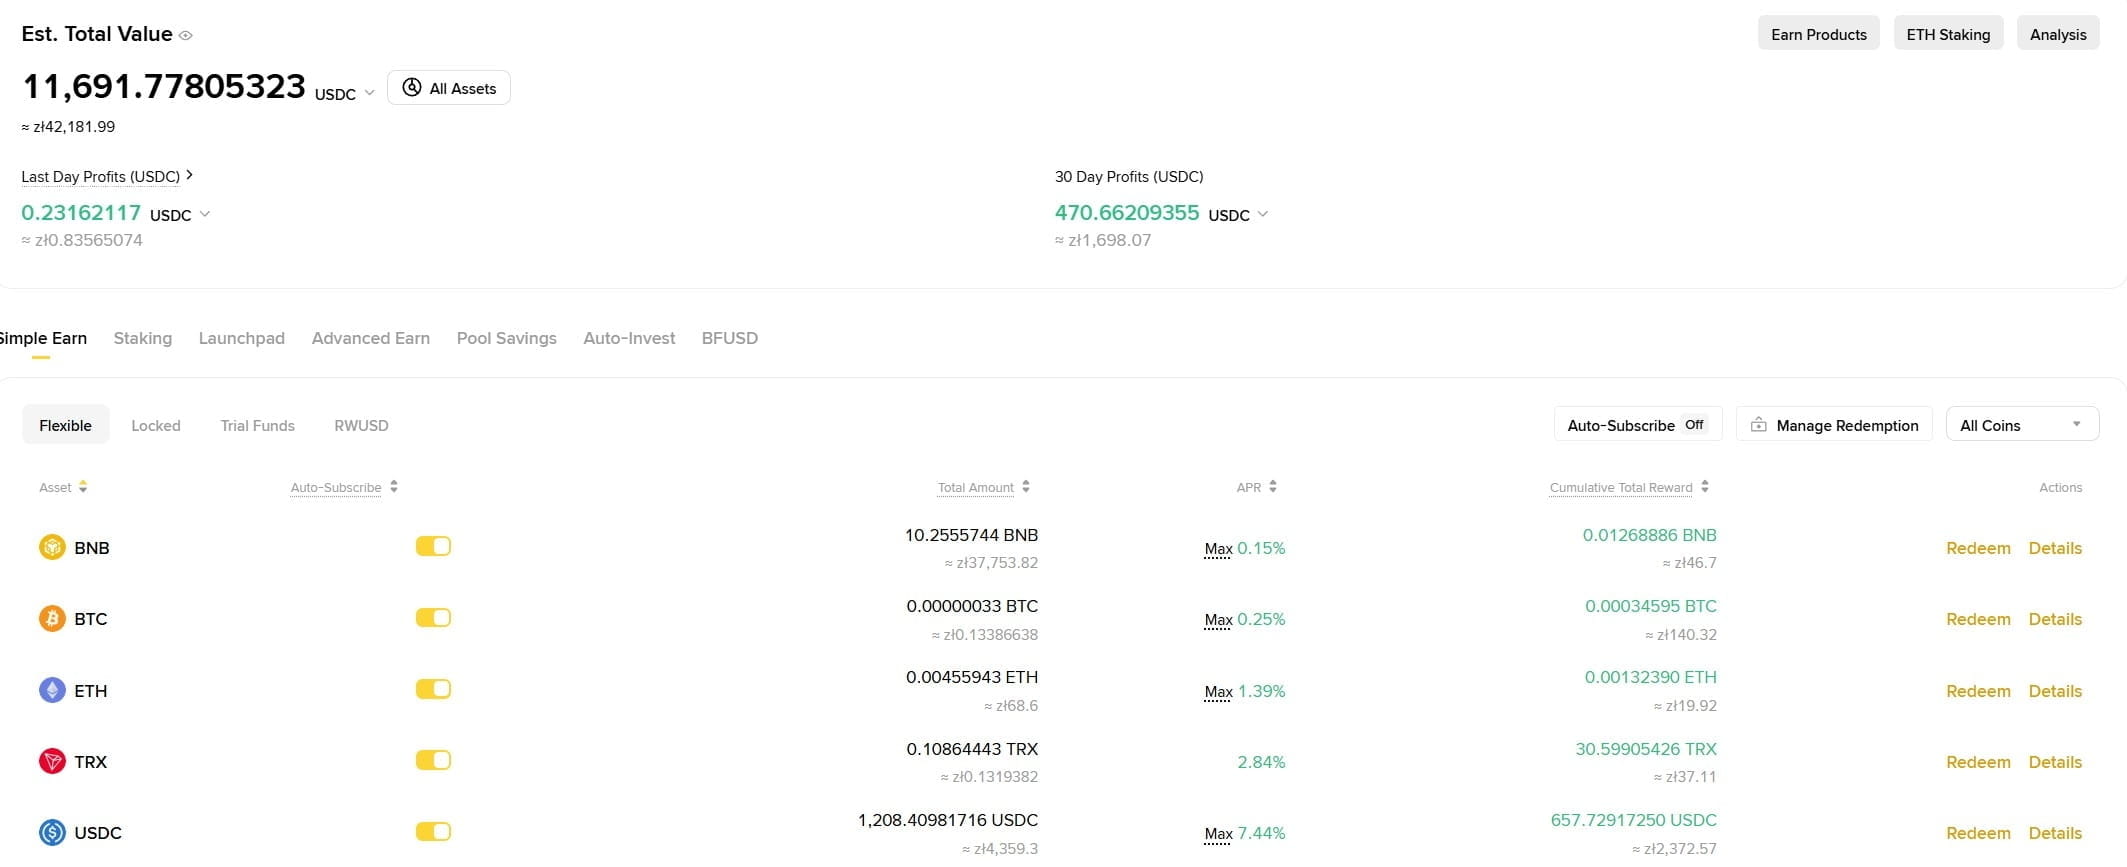
Task: View Details for ETH
Action: (2055, 691)
